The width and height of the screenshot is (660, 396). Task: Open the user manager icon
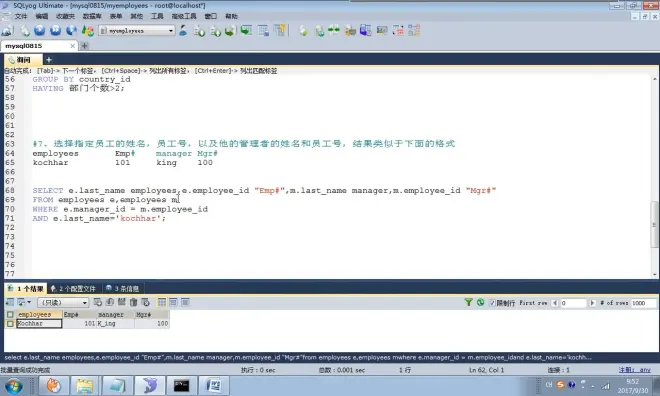(184, 30)
